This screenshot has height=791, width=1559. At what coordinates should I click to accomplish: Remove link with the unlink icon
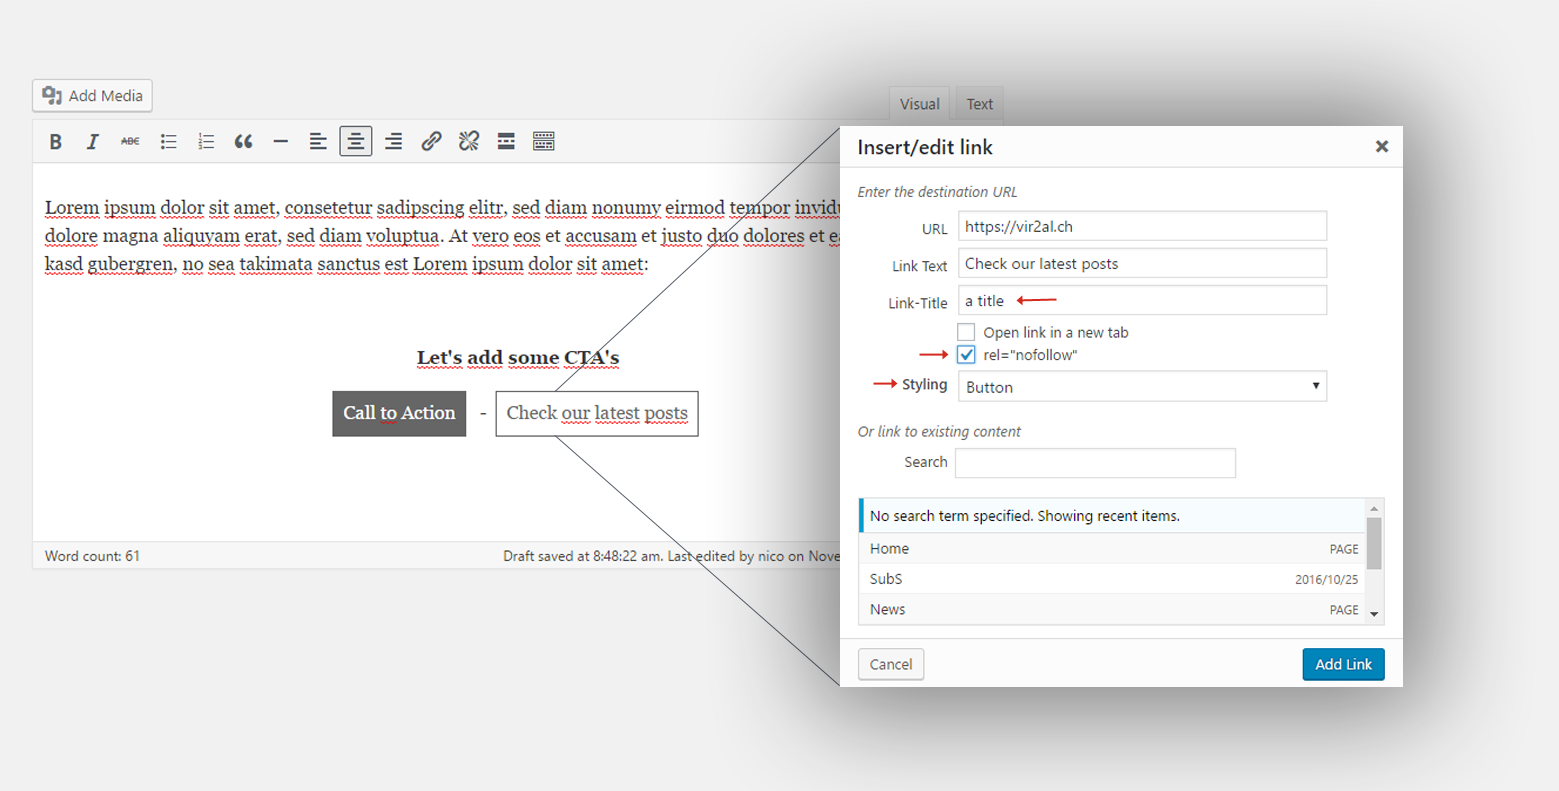click(x=469, y=142)
